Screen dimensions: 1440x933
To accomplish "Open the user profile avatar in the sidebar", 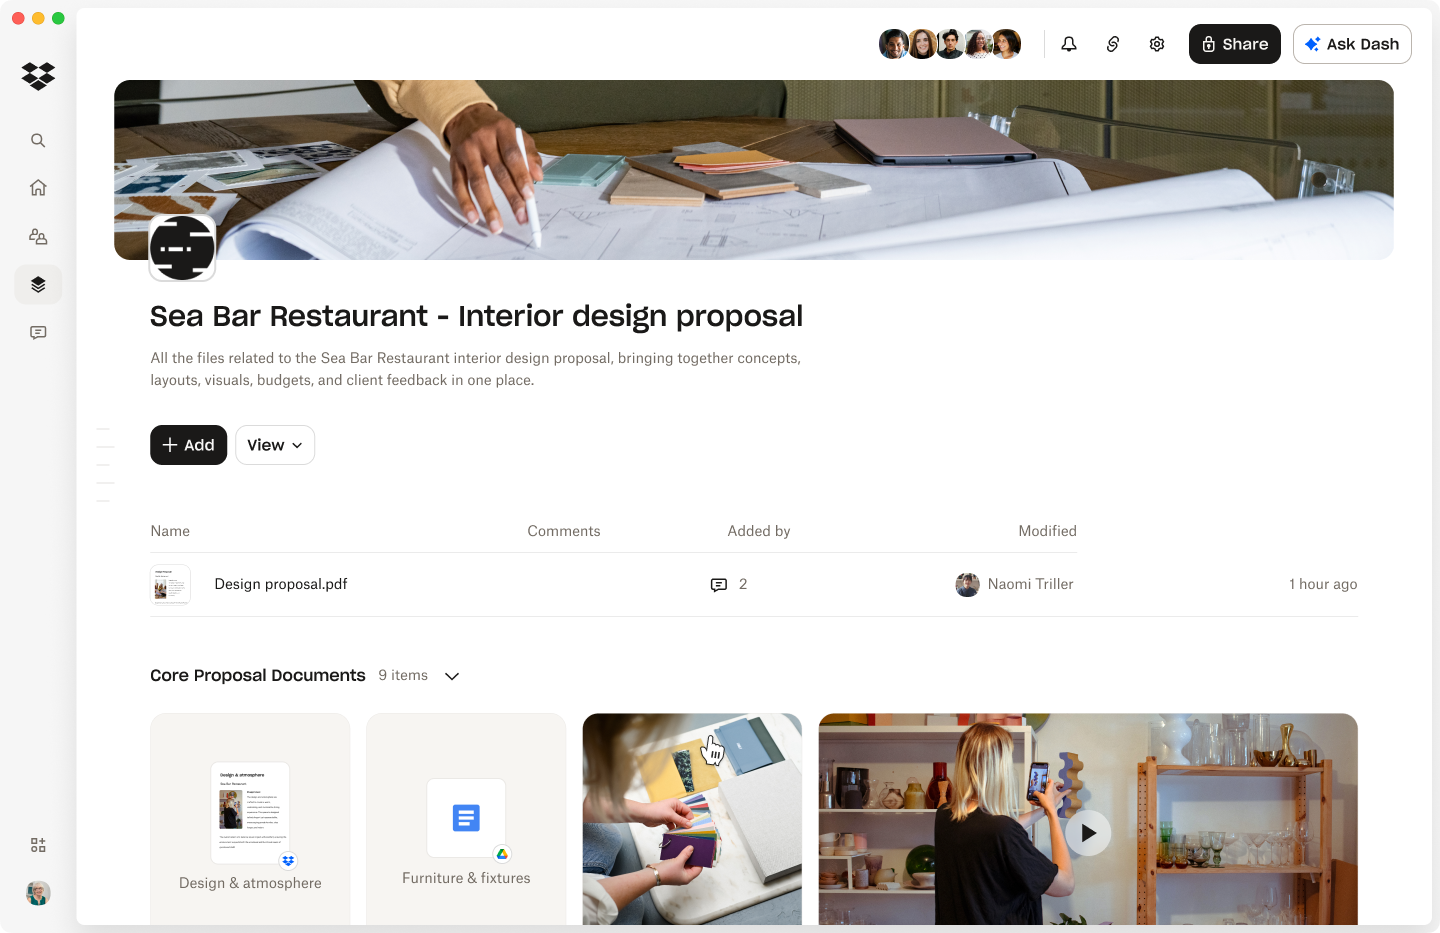I will (38, 893).
